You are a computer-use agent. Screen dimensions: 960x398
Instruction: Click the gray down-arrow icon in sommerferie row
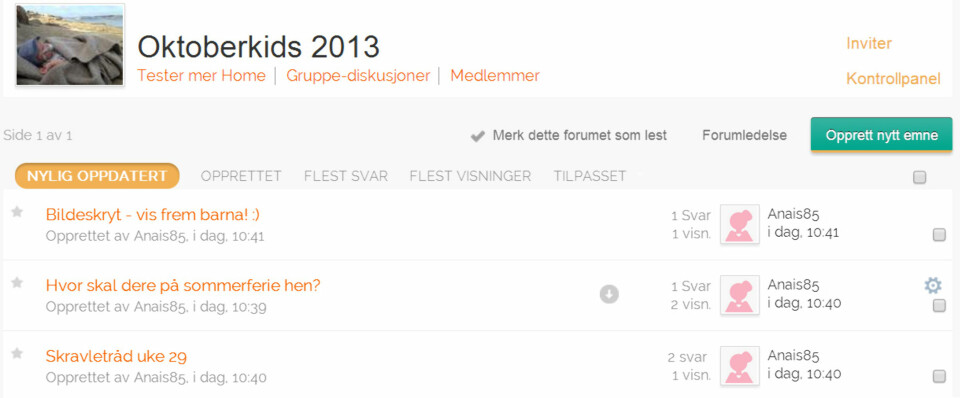point(609,295)
